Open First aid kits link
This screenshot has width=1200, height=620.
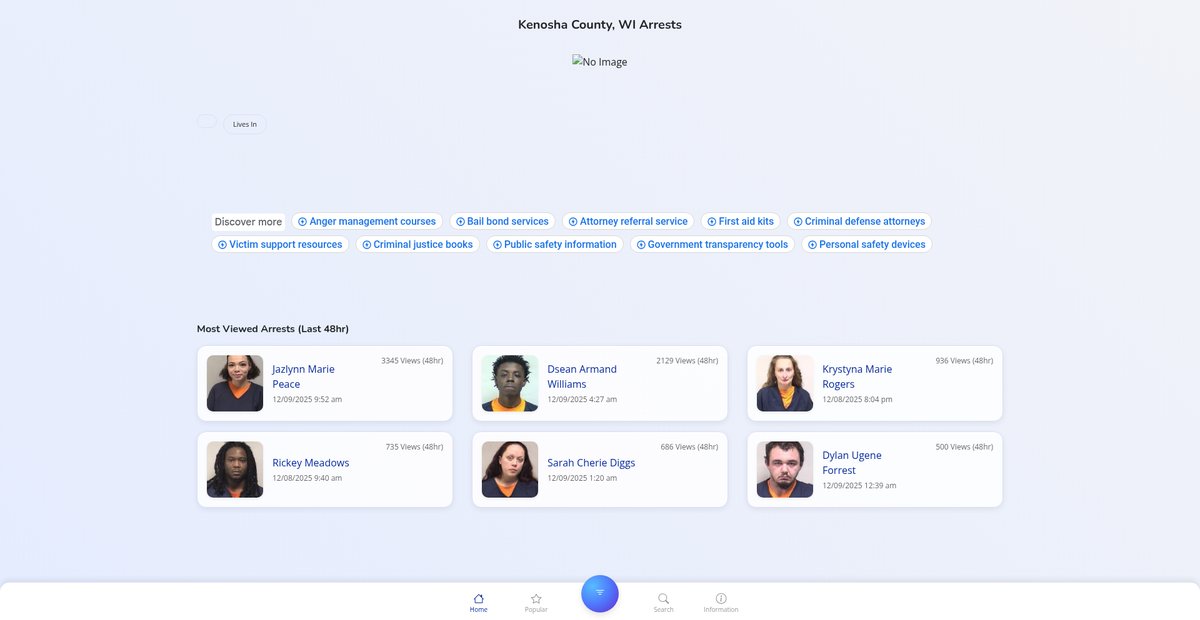click(x=741, y=221)
